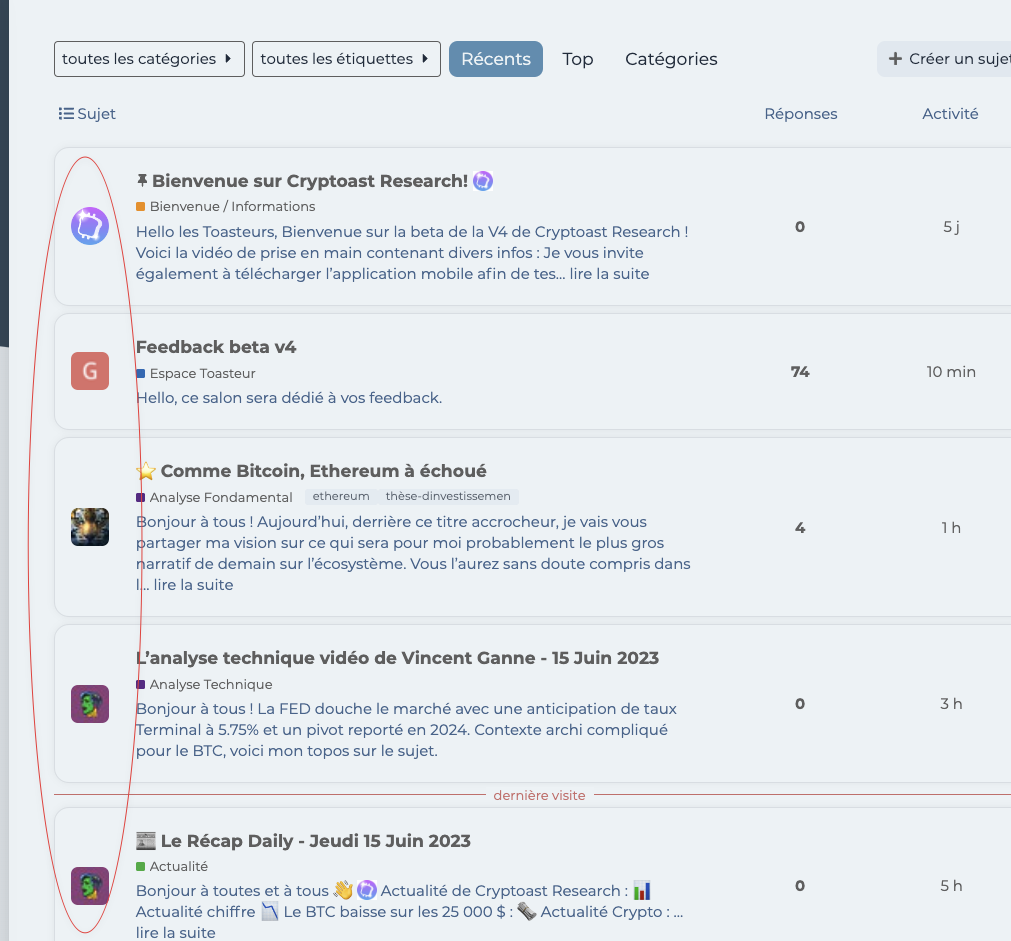Sort topics by the Activité column
The height and width of the screenshot is (941, 1011).
coord(950,114)
